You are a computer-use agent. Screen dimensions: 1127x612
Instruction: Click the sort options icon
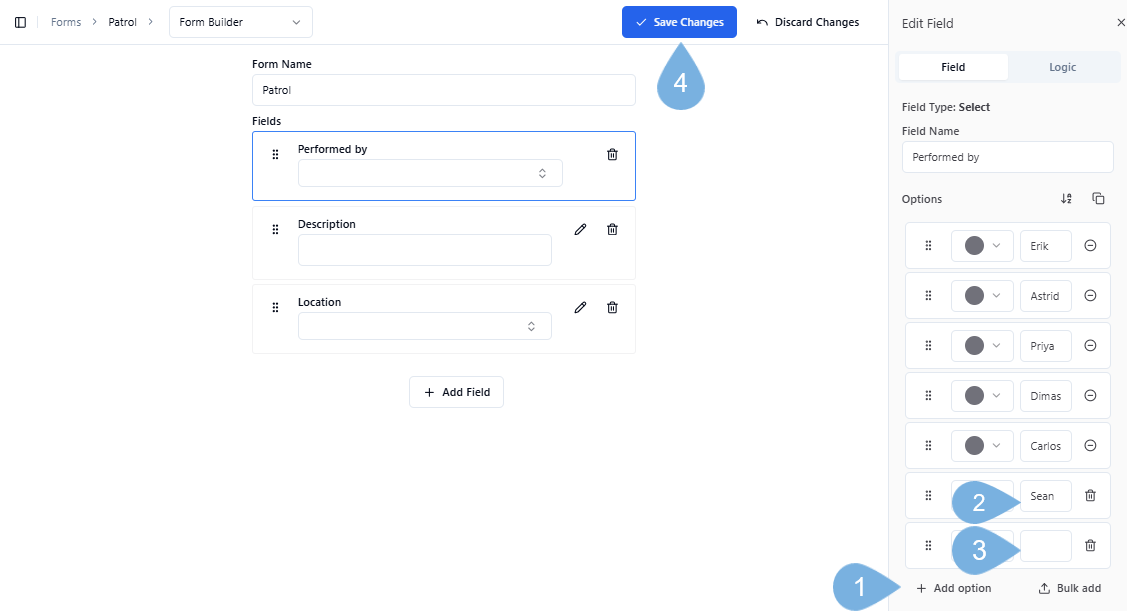pyautogui.click(x=1066, y=199)
